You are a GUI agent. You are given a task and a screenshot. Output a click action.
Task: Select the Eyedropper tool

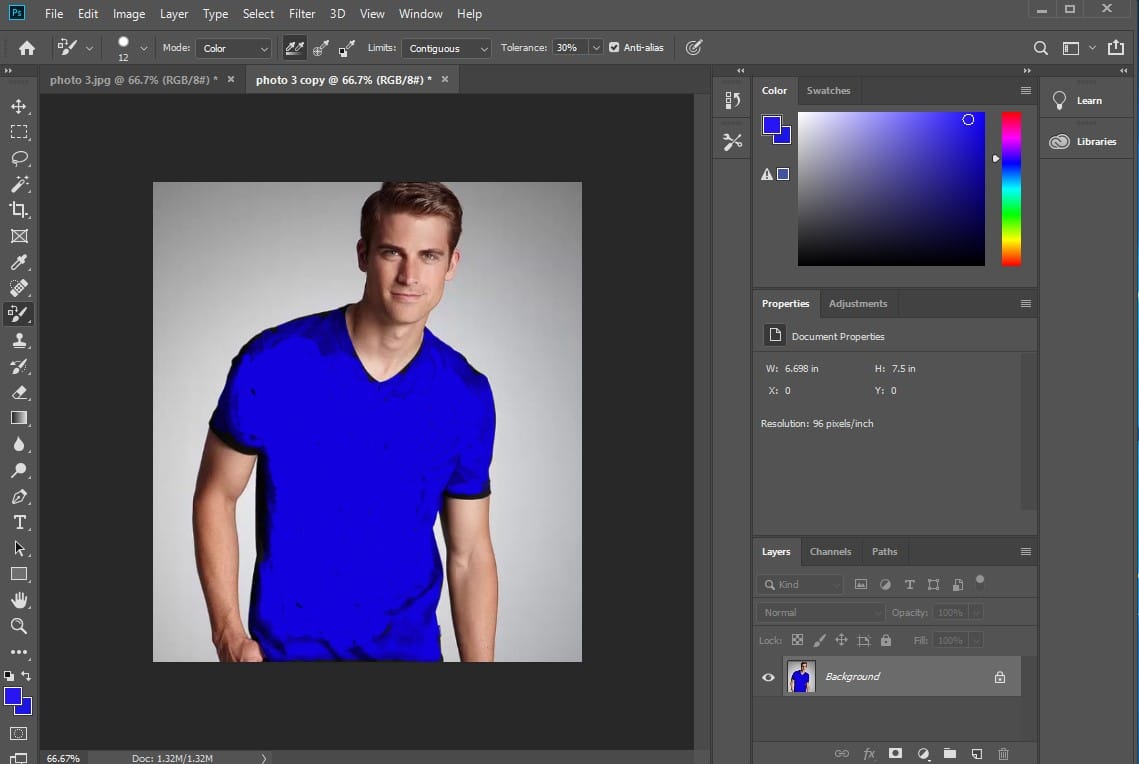[18, 262]
